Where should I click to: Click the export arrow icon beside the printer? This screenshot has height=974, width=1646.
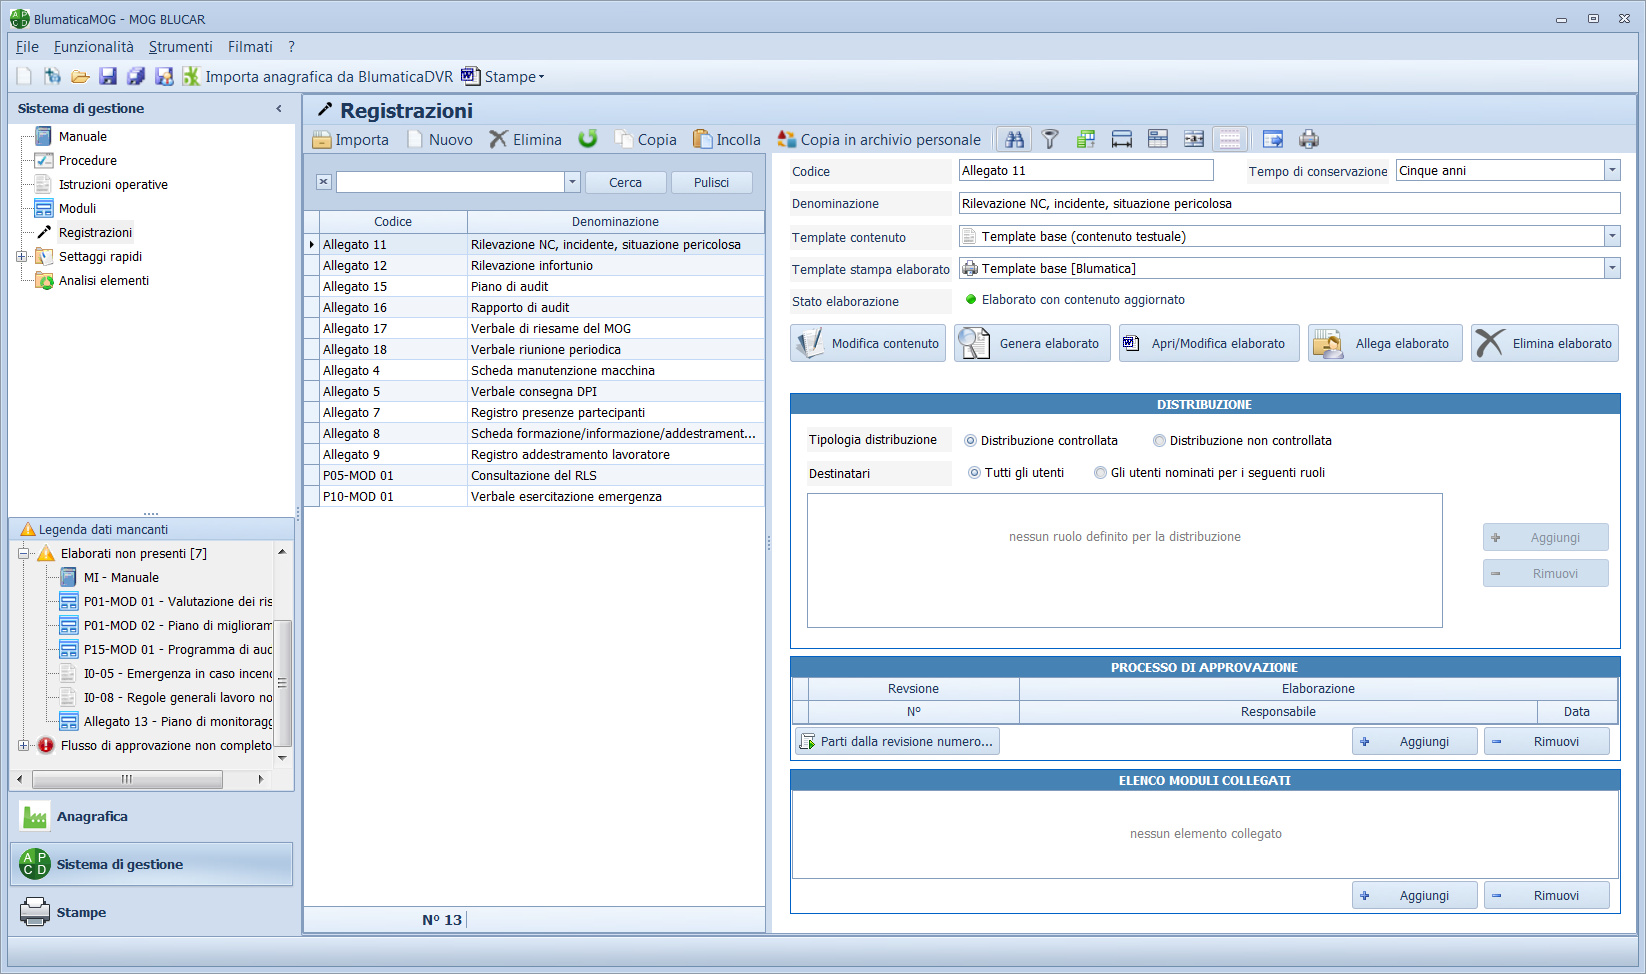[1272, 139]
